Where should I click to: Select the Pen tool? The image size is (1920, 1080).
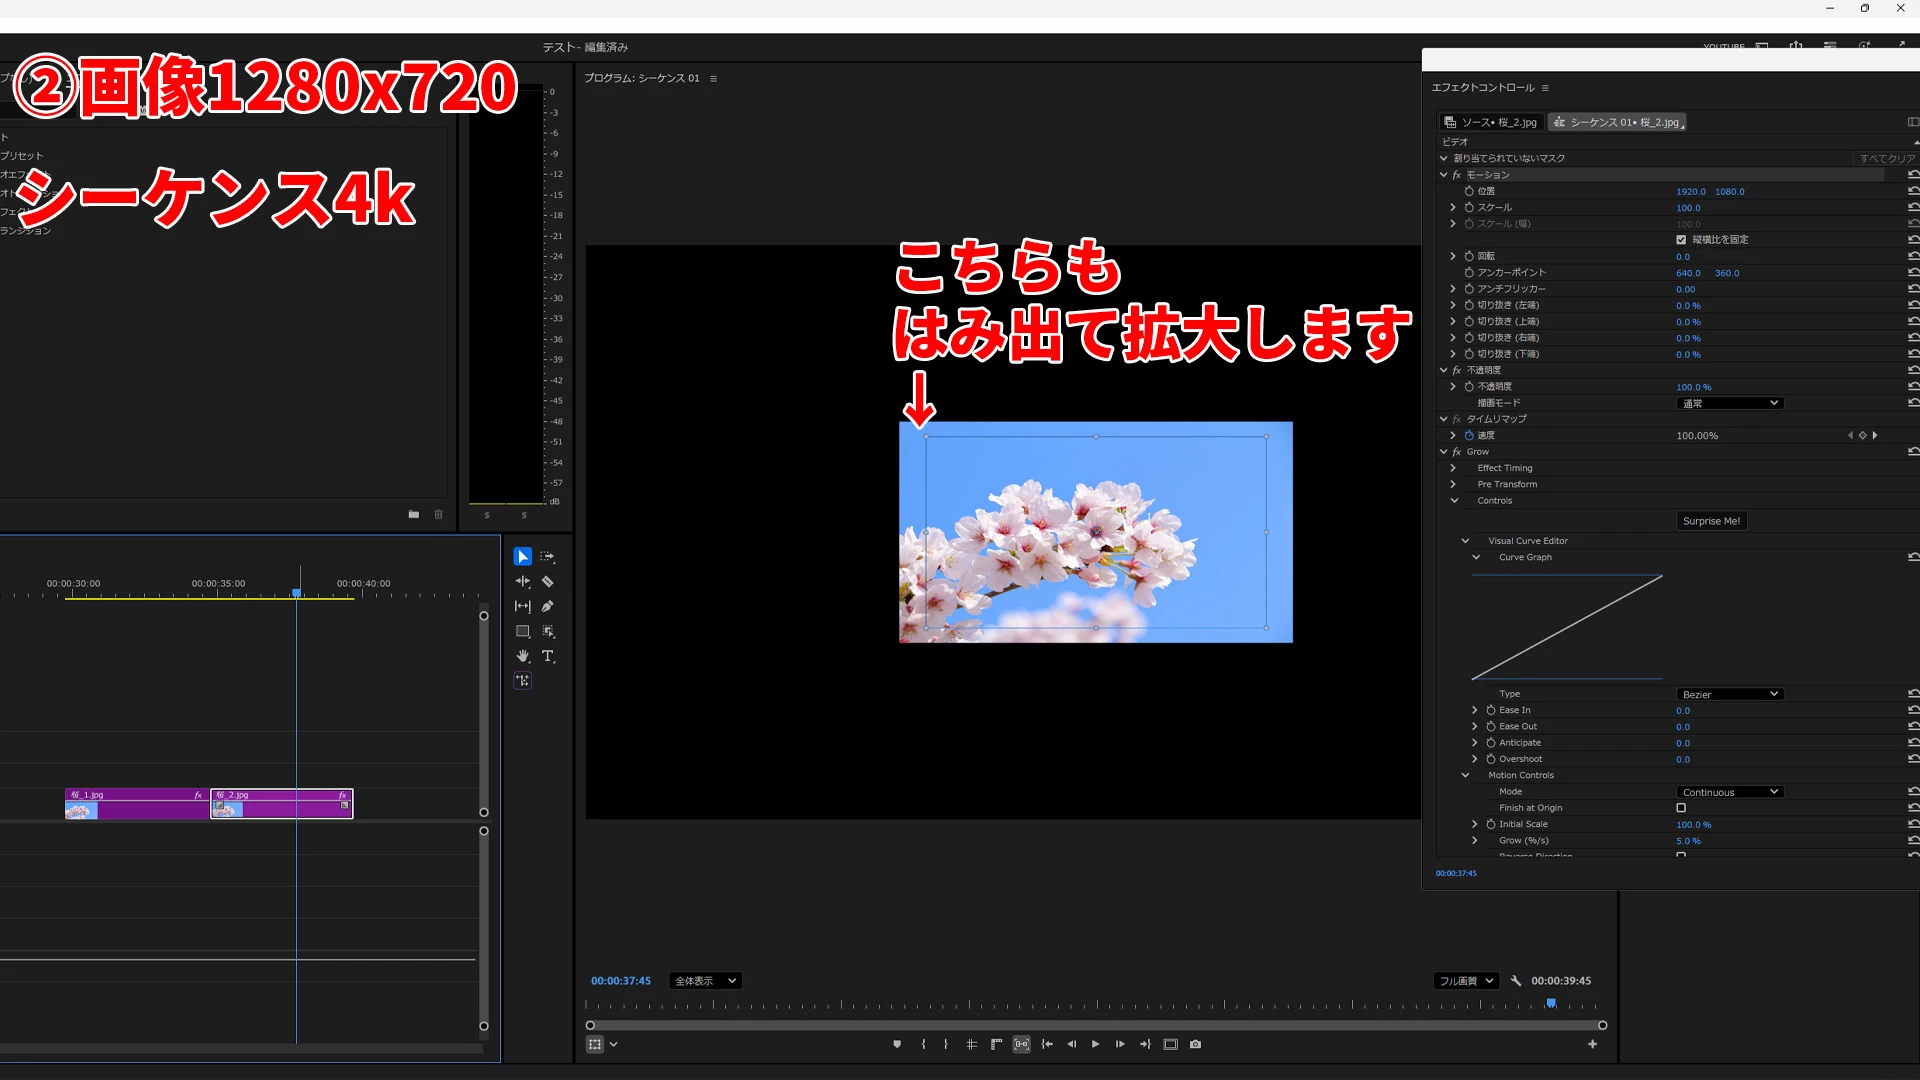coord(548,606)
